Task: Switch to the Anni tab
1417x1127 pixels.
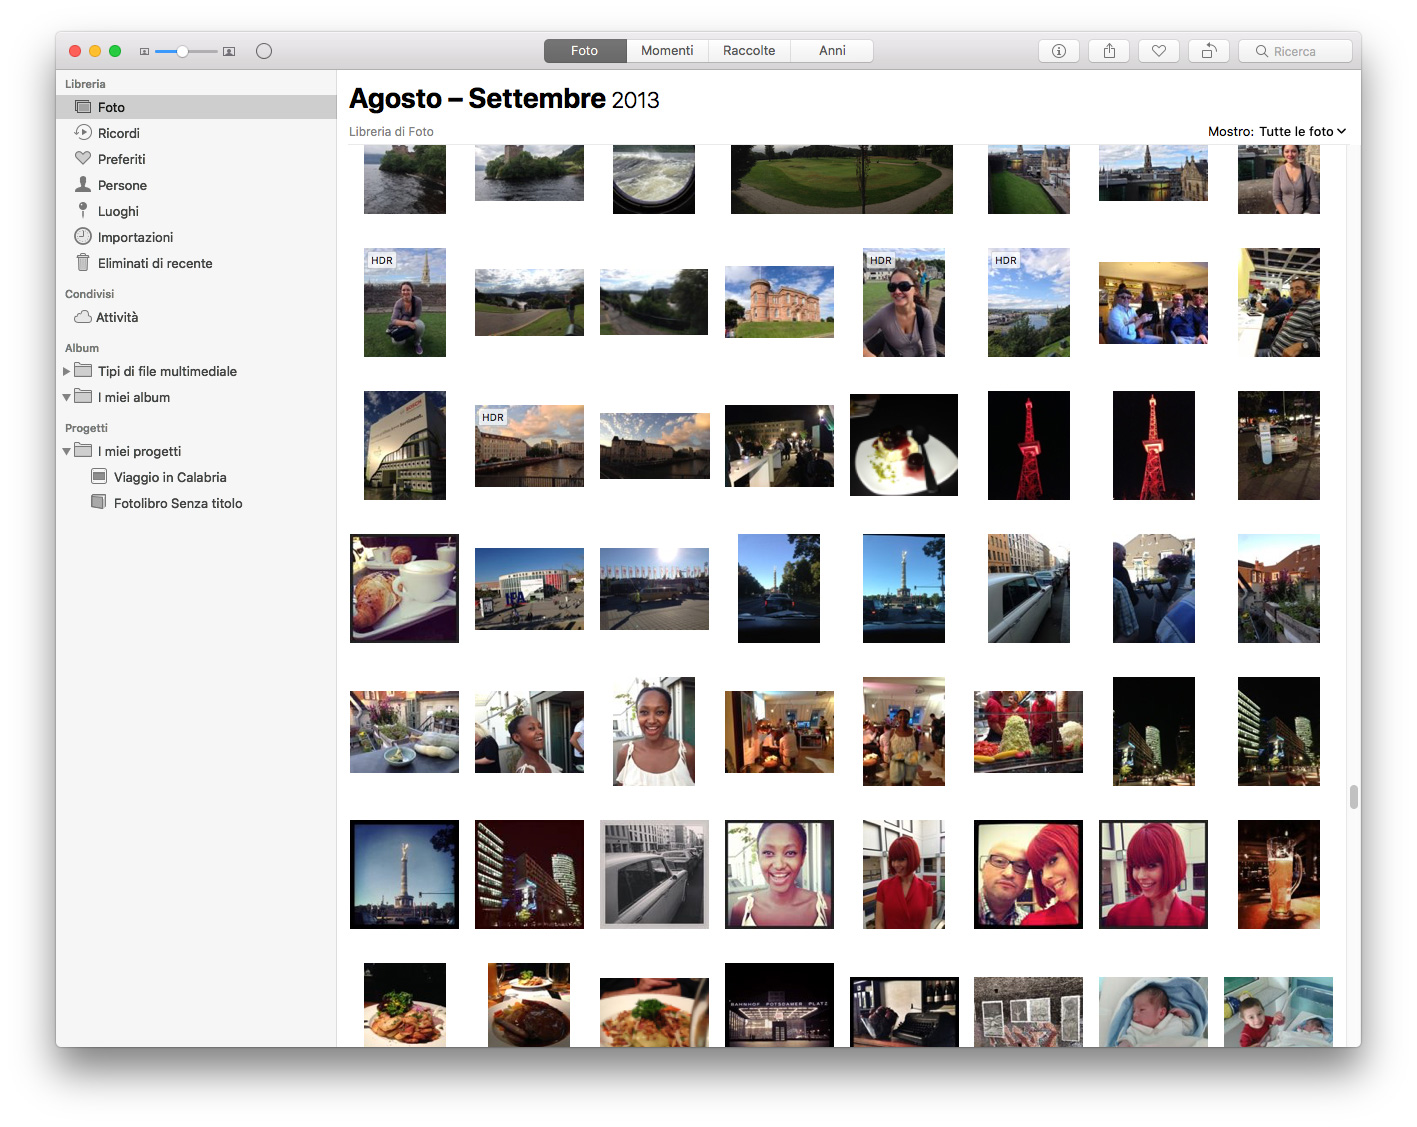Action: click(832, 51)
